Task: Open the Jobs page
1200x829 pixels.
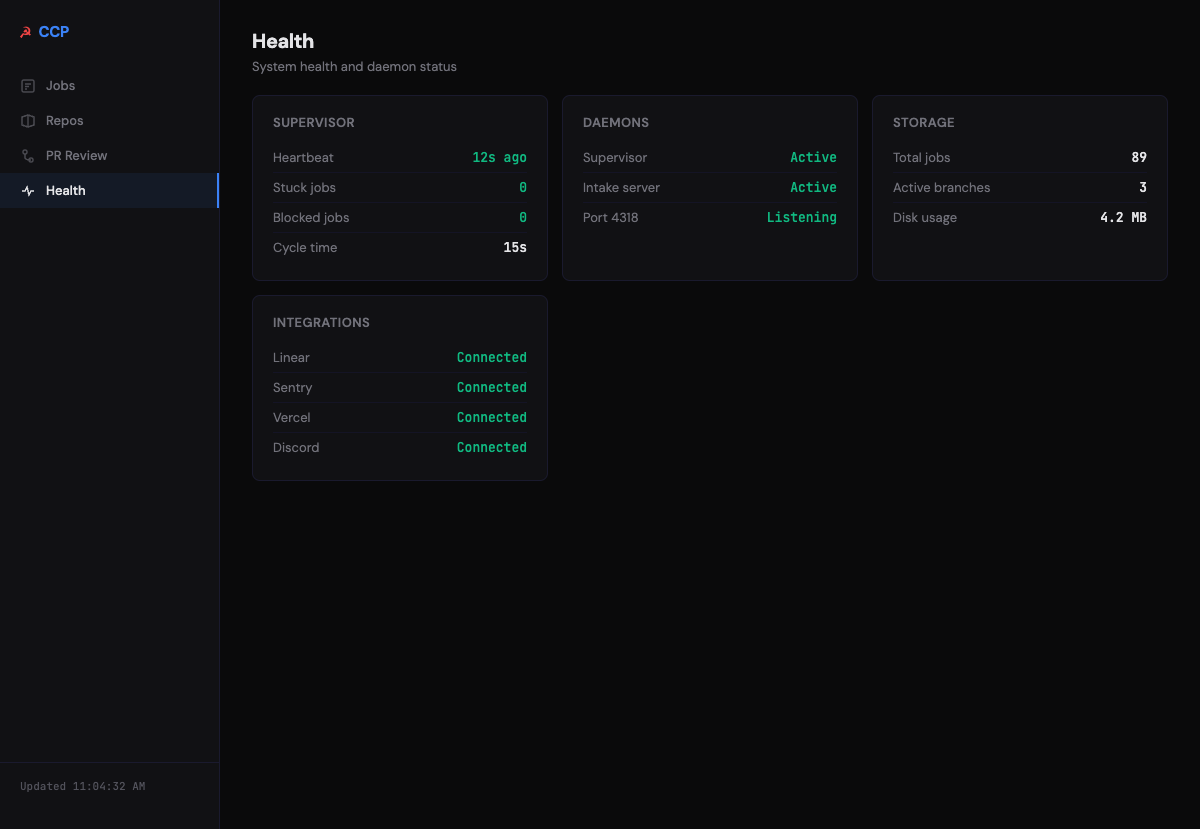Action: [109, 86]
